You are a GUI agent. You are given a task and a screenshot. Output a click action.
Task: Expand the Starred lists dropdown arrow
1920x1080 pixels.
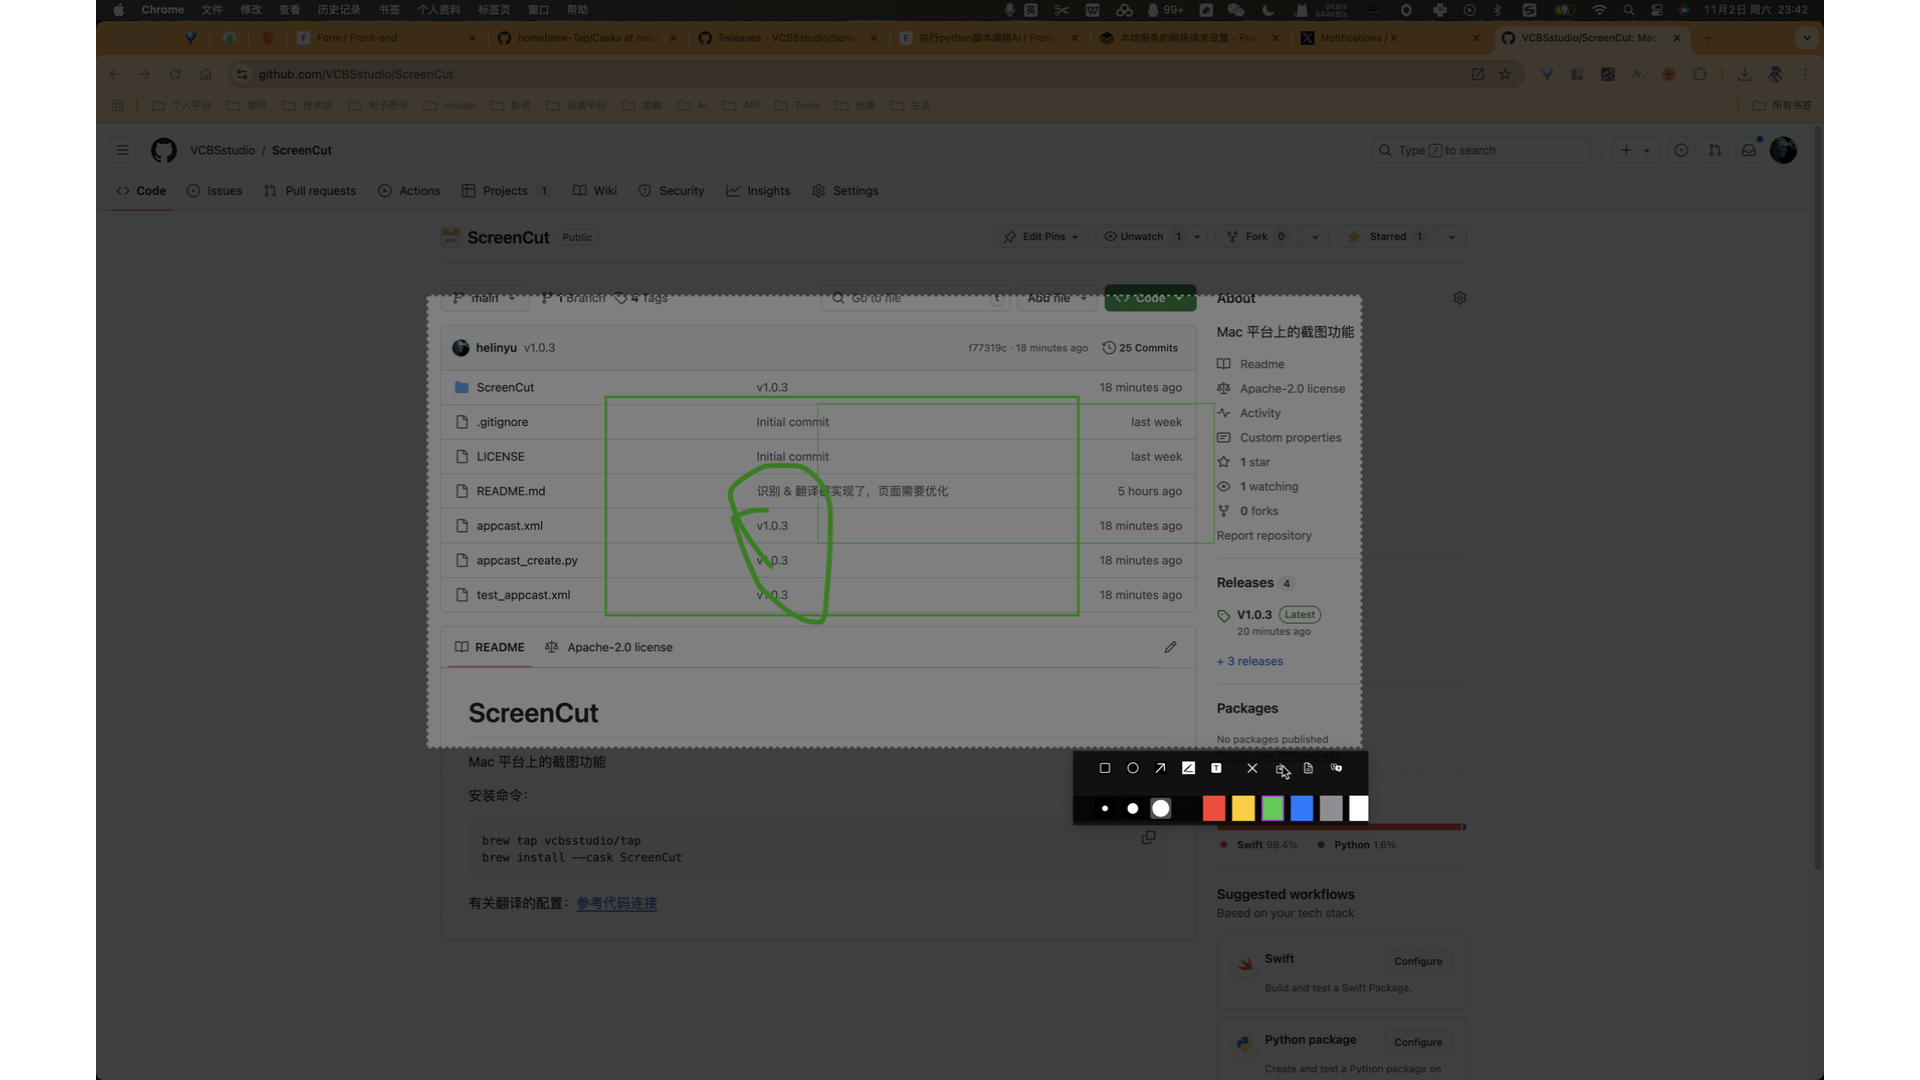point(1452,237)
